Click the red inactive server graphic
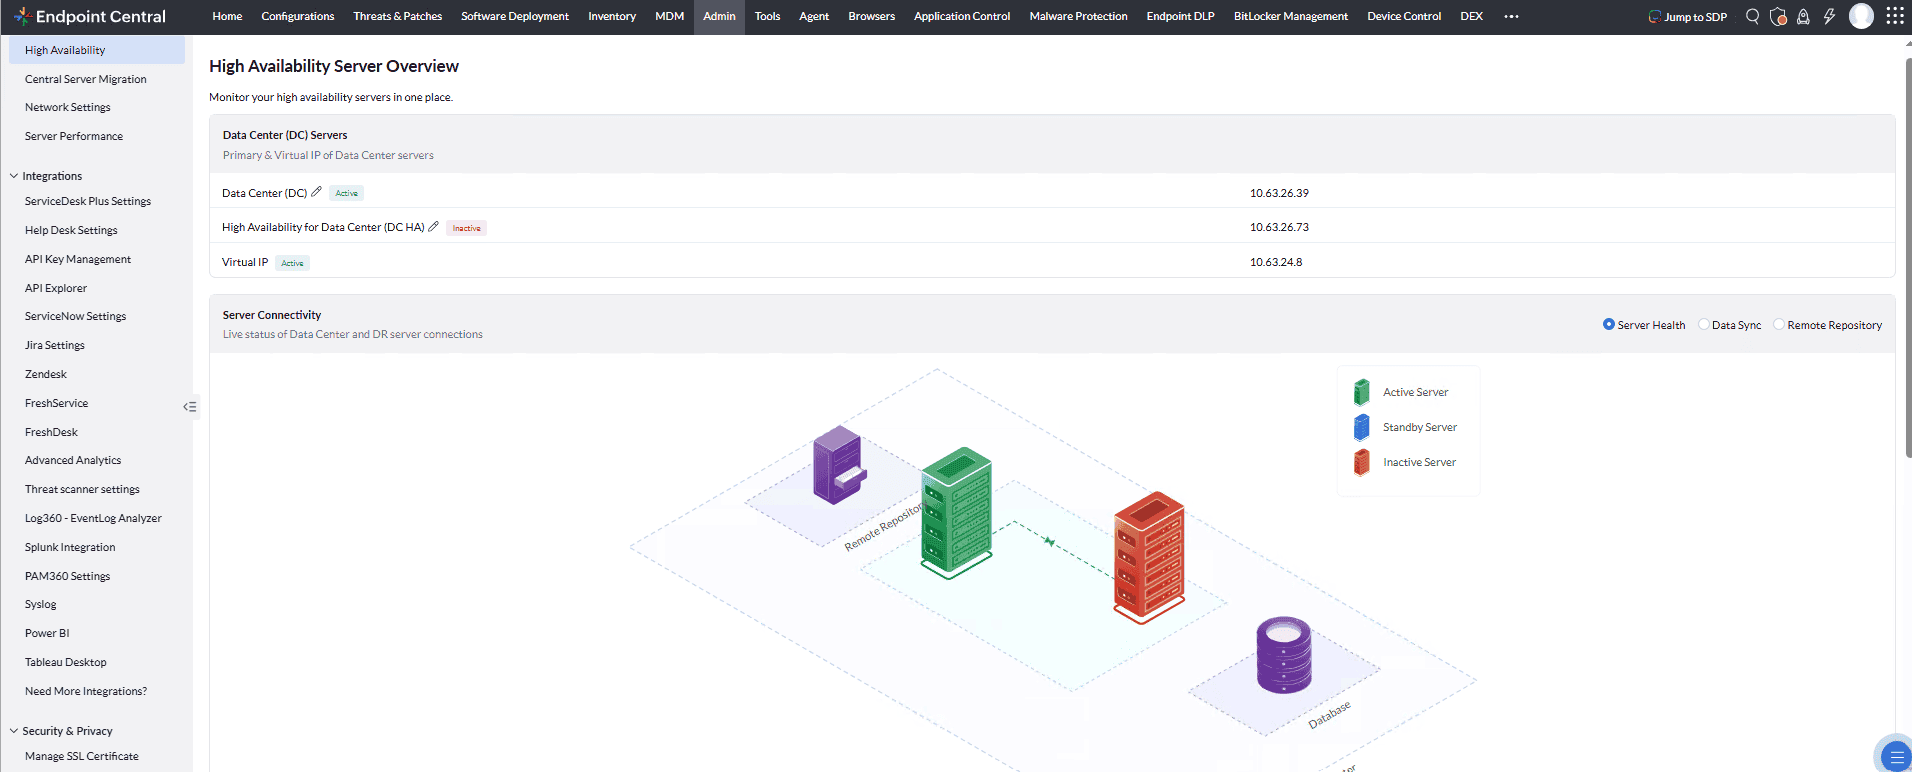The height and width of the screenshot is (772, 1912). pos(1149,557)
